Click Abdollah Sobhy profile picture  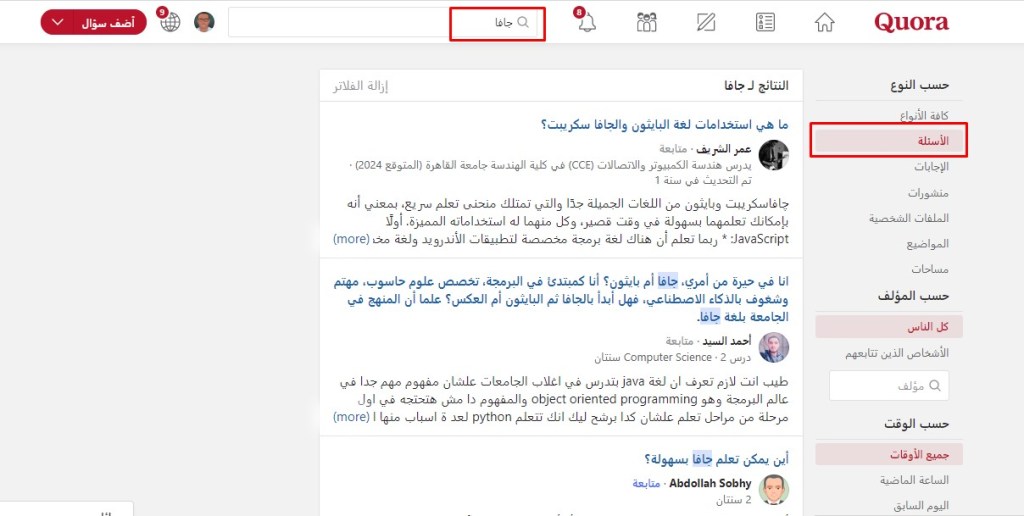[x=774, y=490]
